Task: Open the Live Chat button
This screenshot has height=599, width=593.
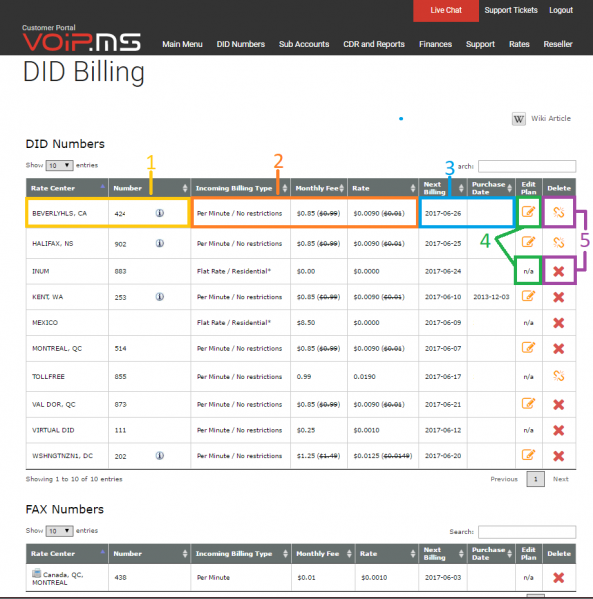Action: 446,11
